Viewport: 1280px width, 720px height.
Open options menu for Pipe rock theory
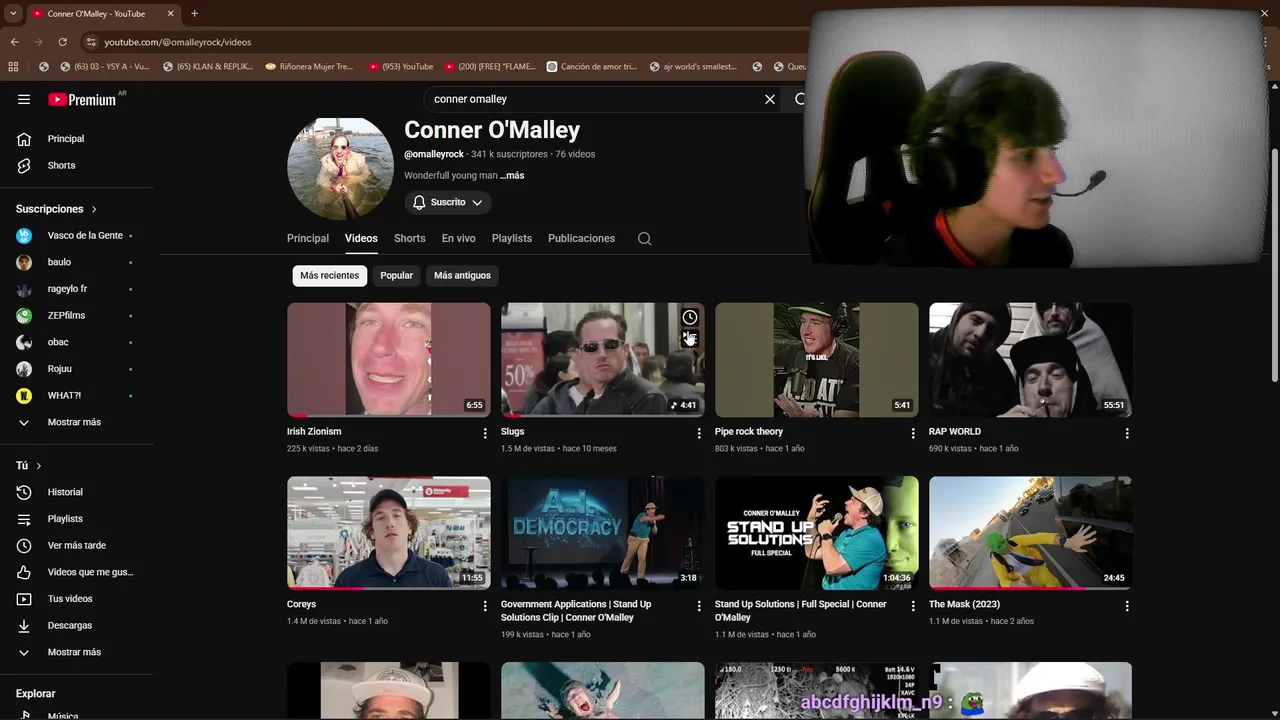913,433
